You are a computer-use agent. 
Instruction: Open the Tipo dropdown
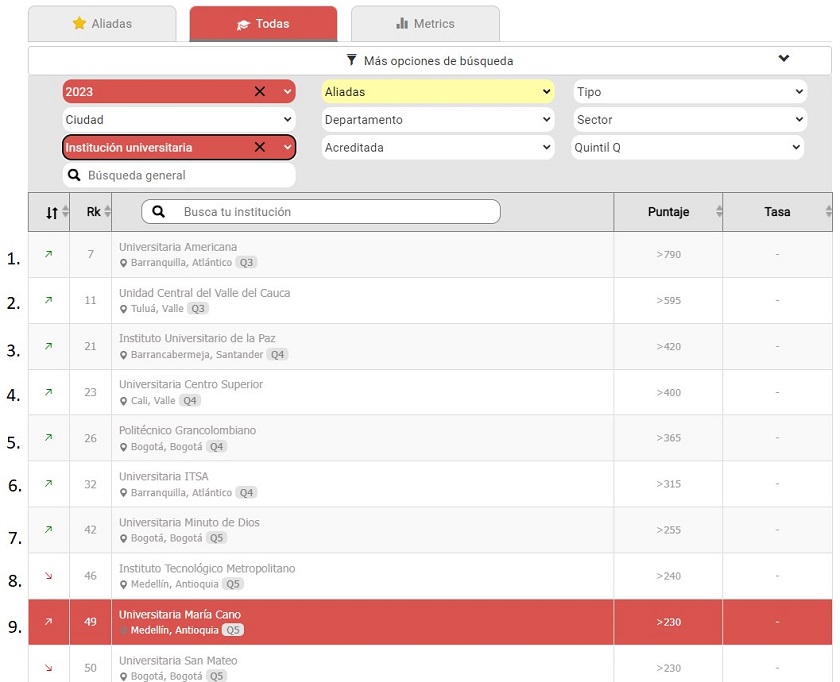point(690,92)
